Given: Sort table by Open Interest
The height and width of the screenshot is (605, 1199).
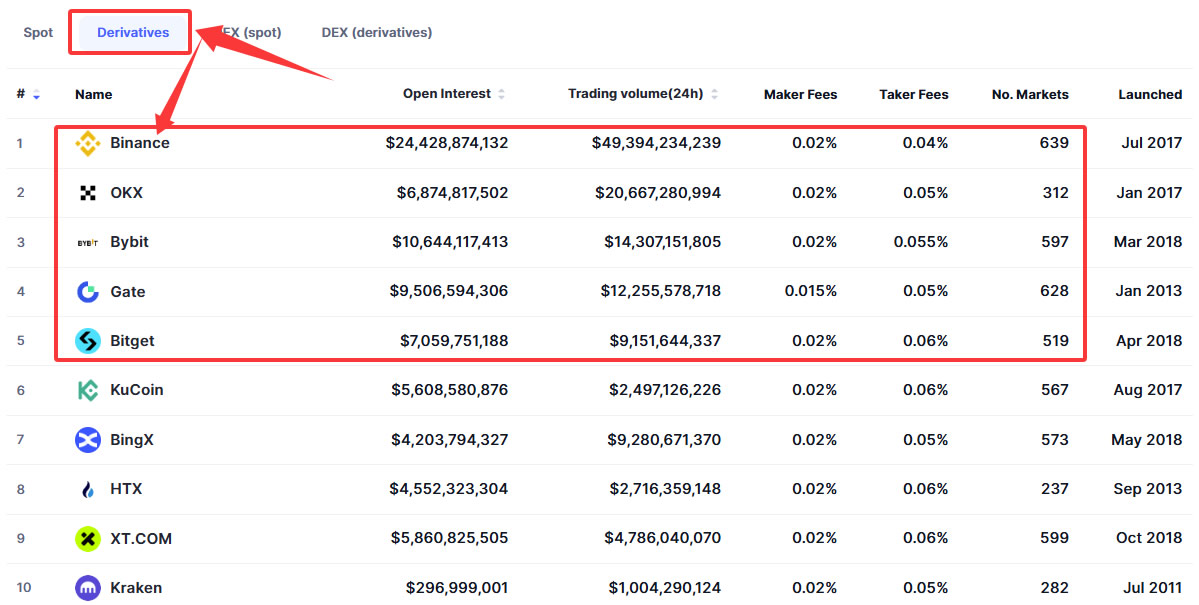Looking at the screenshot, I should point(501,94).
